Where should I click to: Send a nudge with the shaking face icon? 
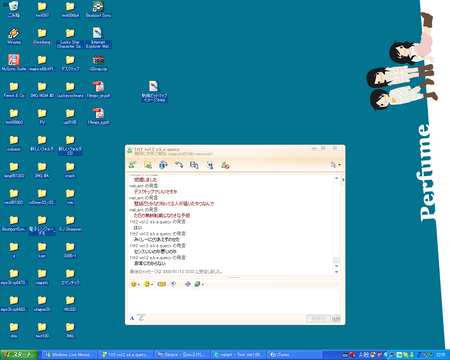162,284
